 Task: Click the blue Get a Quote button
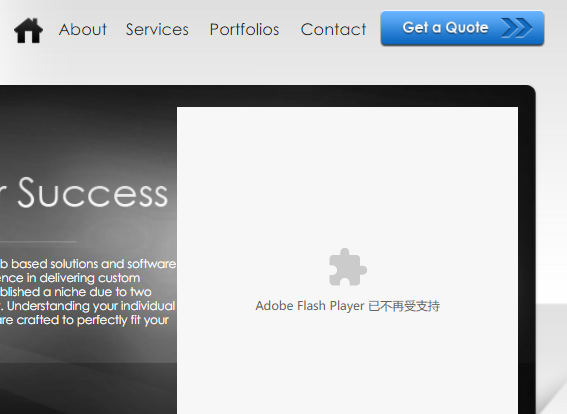(x=462, y=28)
